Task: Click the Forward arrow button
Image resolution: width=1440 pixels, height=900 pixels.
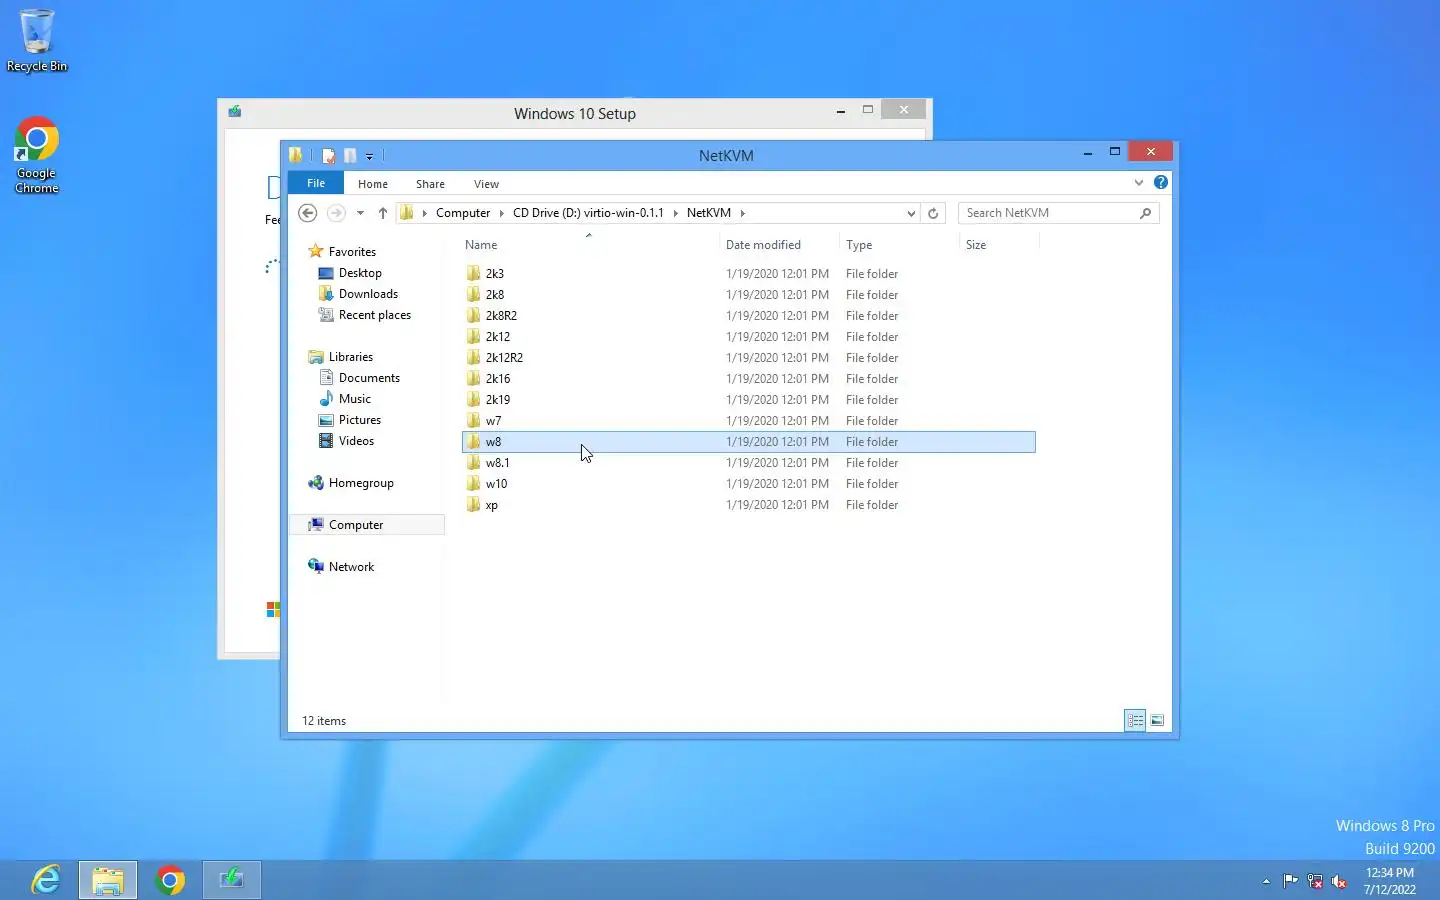Action: 336,213
